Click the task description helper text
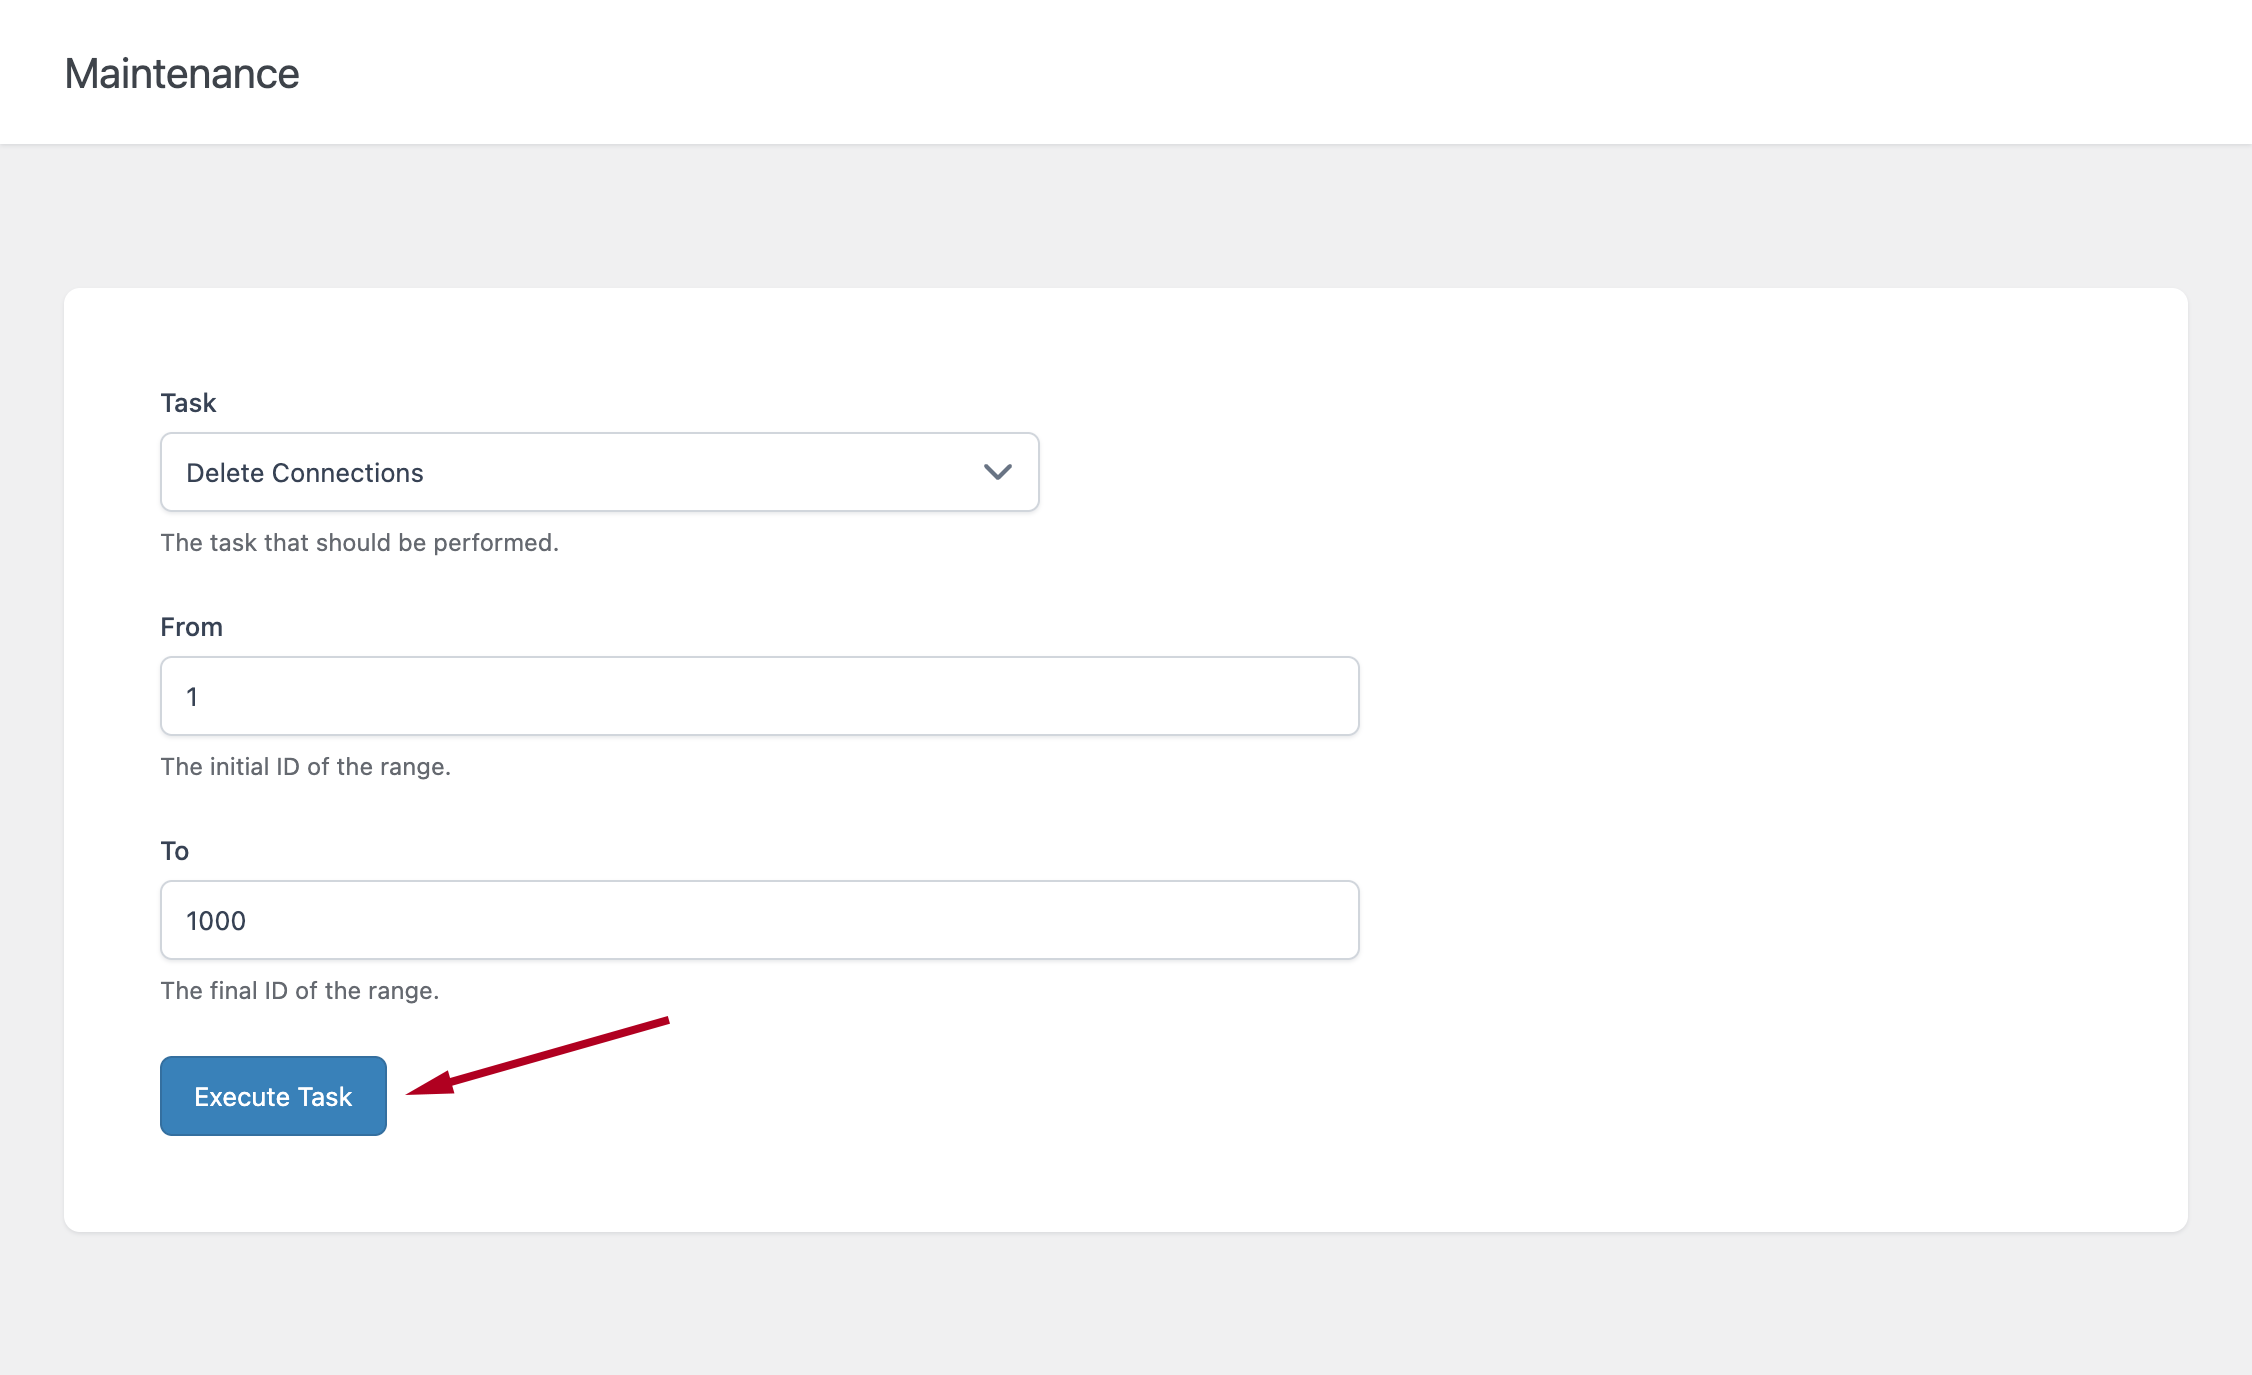2252x1375 pixels. [360, 543]
